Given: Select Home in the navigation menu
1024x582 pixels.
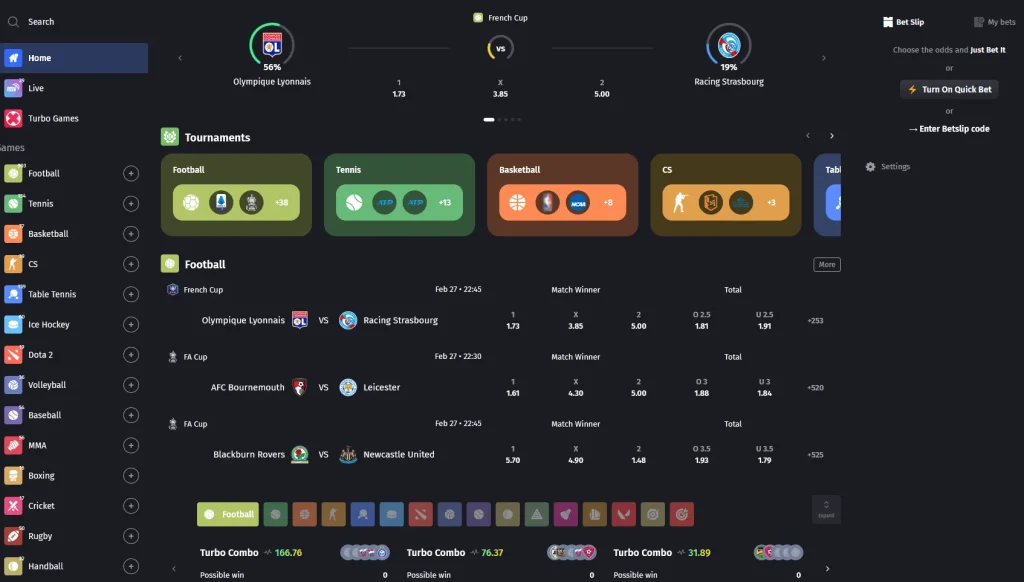Looking at the screenshot, I should pos(40,57).
